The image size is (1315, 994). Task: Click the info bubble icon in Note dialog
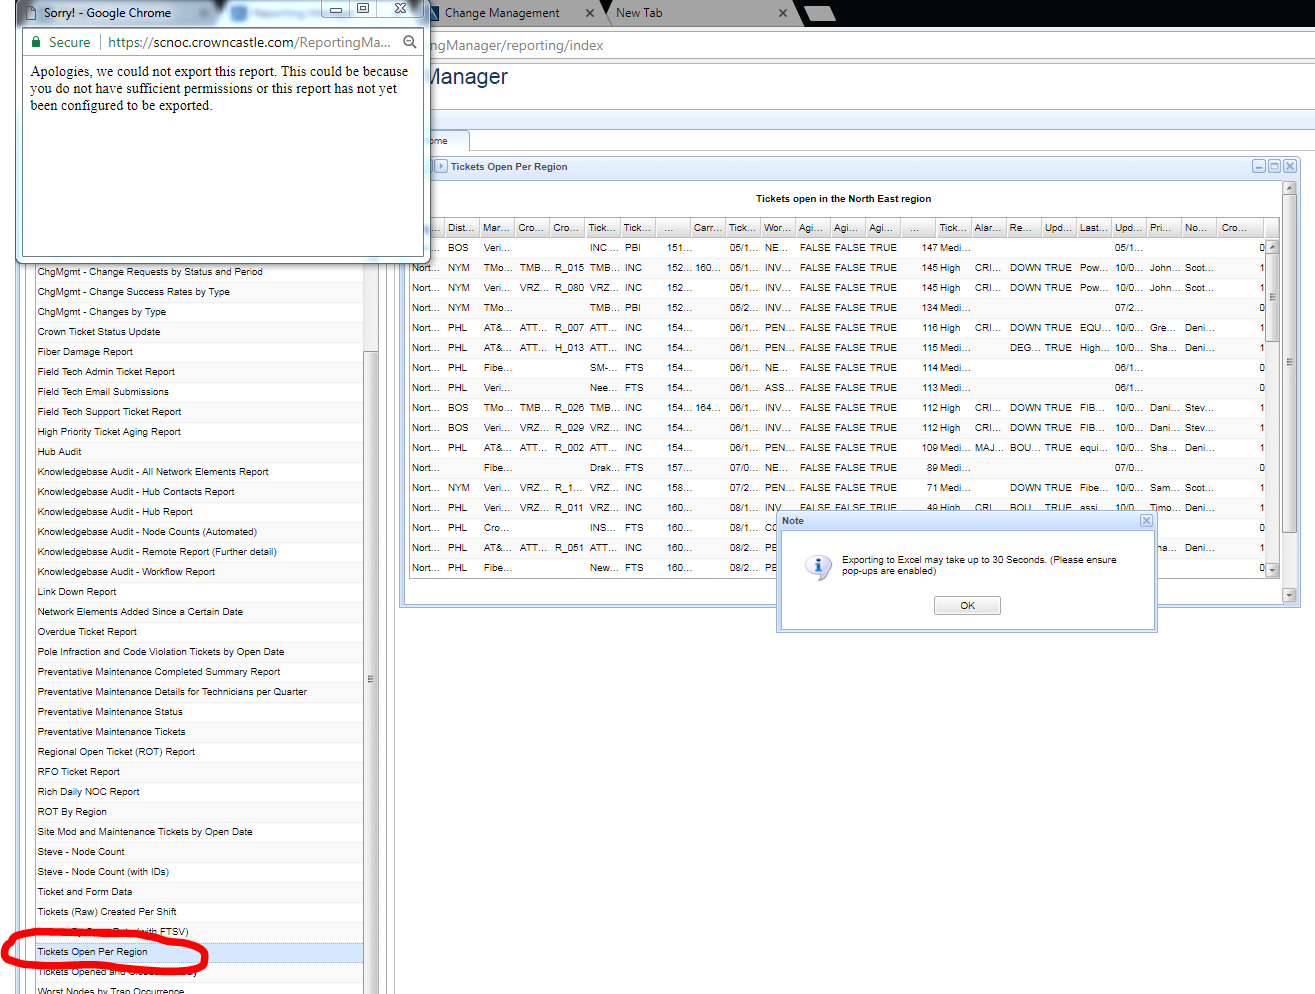click(x=818, y=567)
